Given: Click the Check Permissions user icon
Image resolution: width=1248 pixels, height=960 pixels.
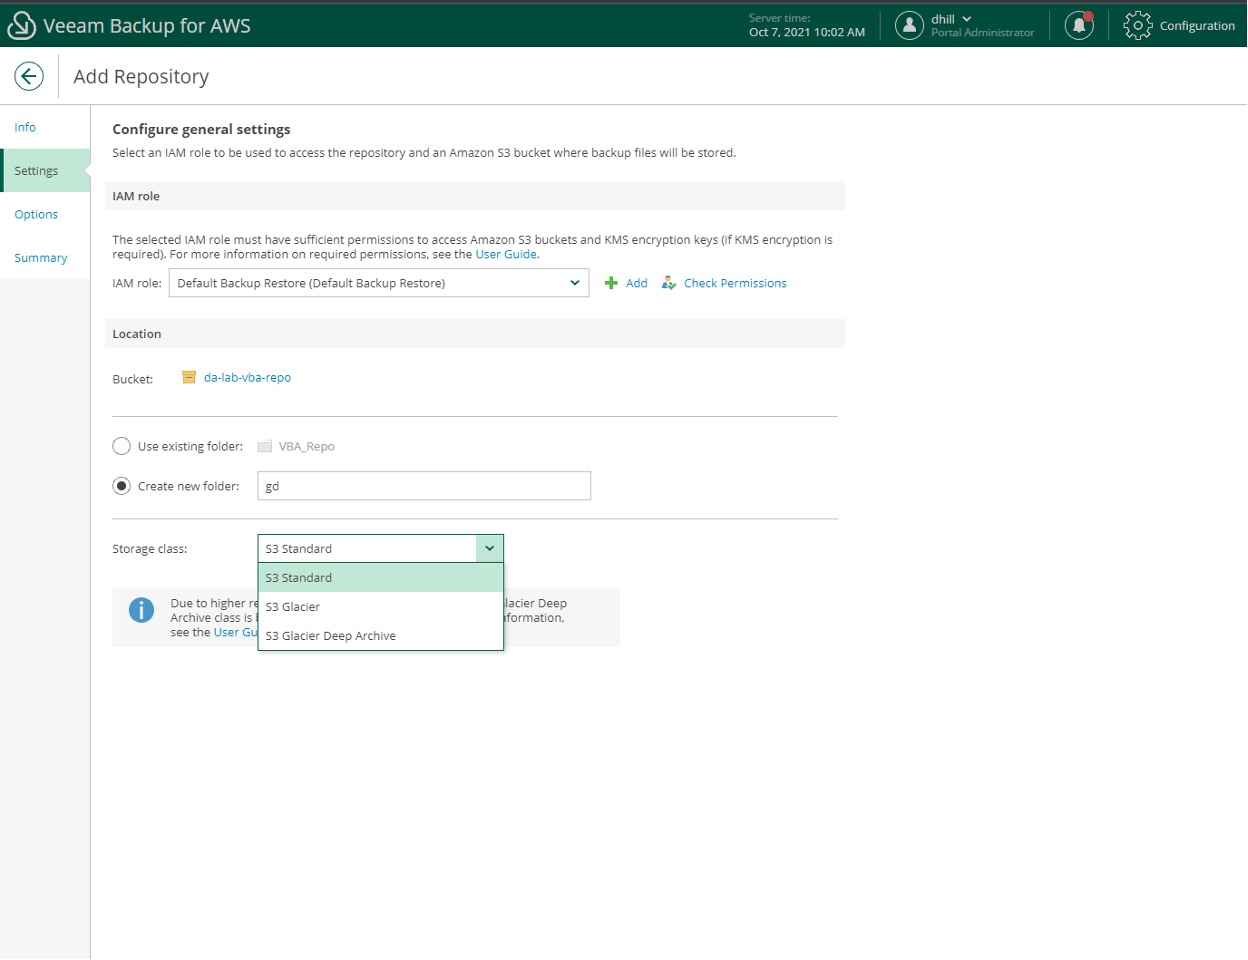Looking at the screenshot, I should coord(669,283).
